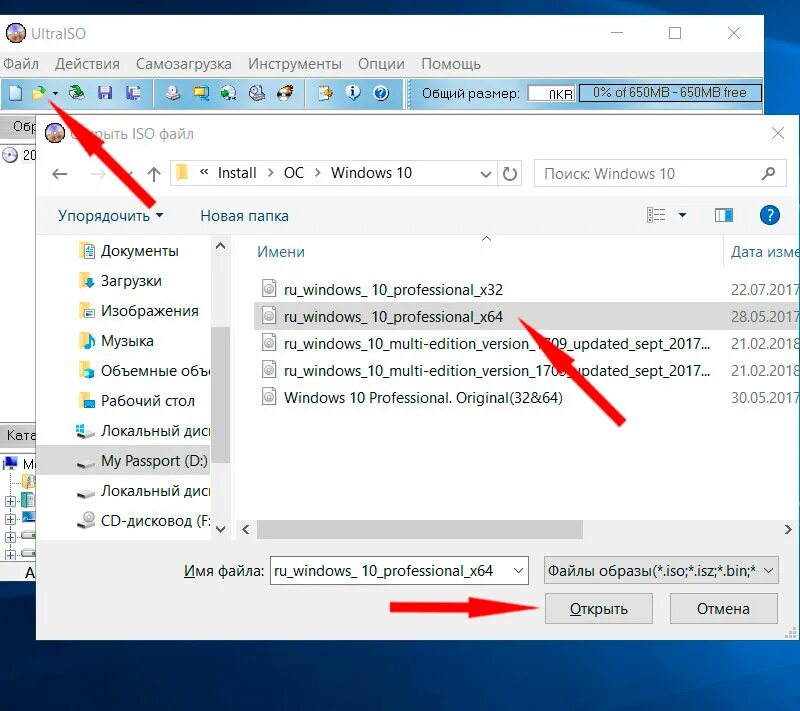Click the horizontal scrollbar thumb in file list
This screenshot has width=800, height=711.
coord(419,529)
